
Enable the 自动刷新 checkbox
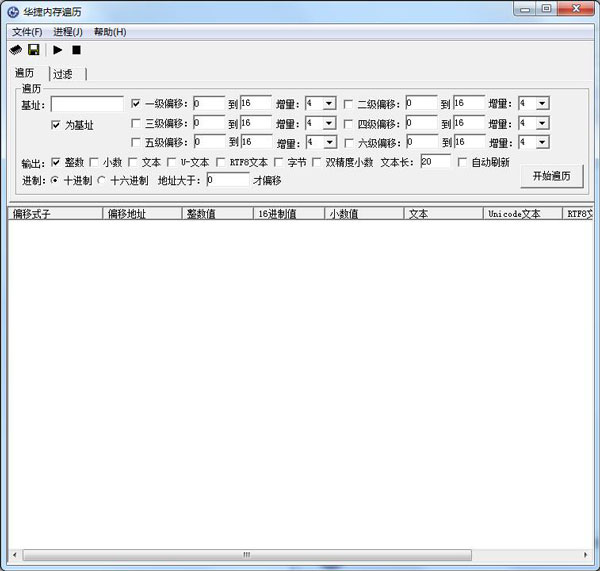tap(462, 162)
